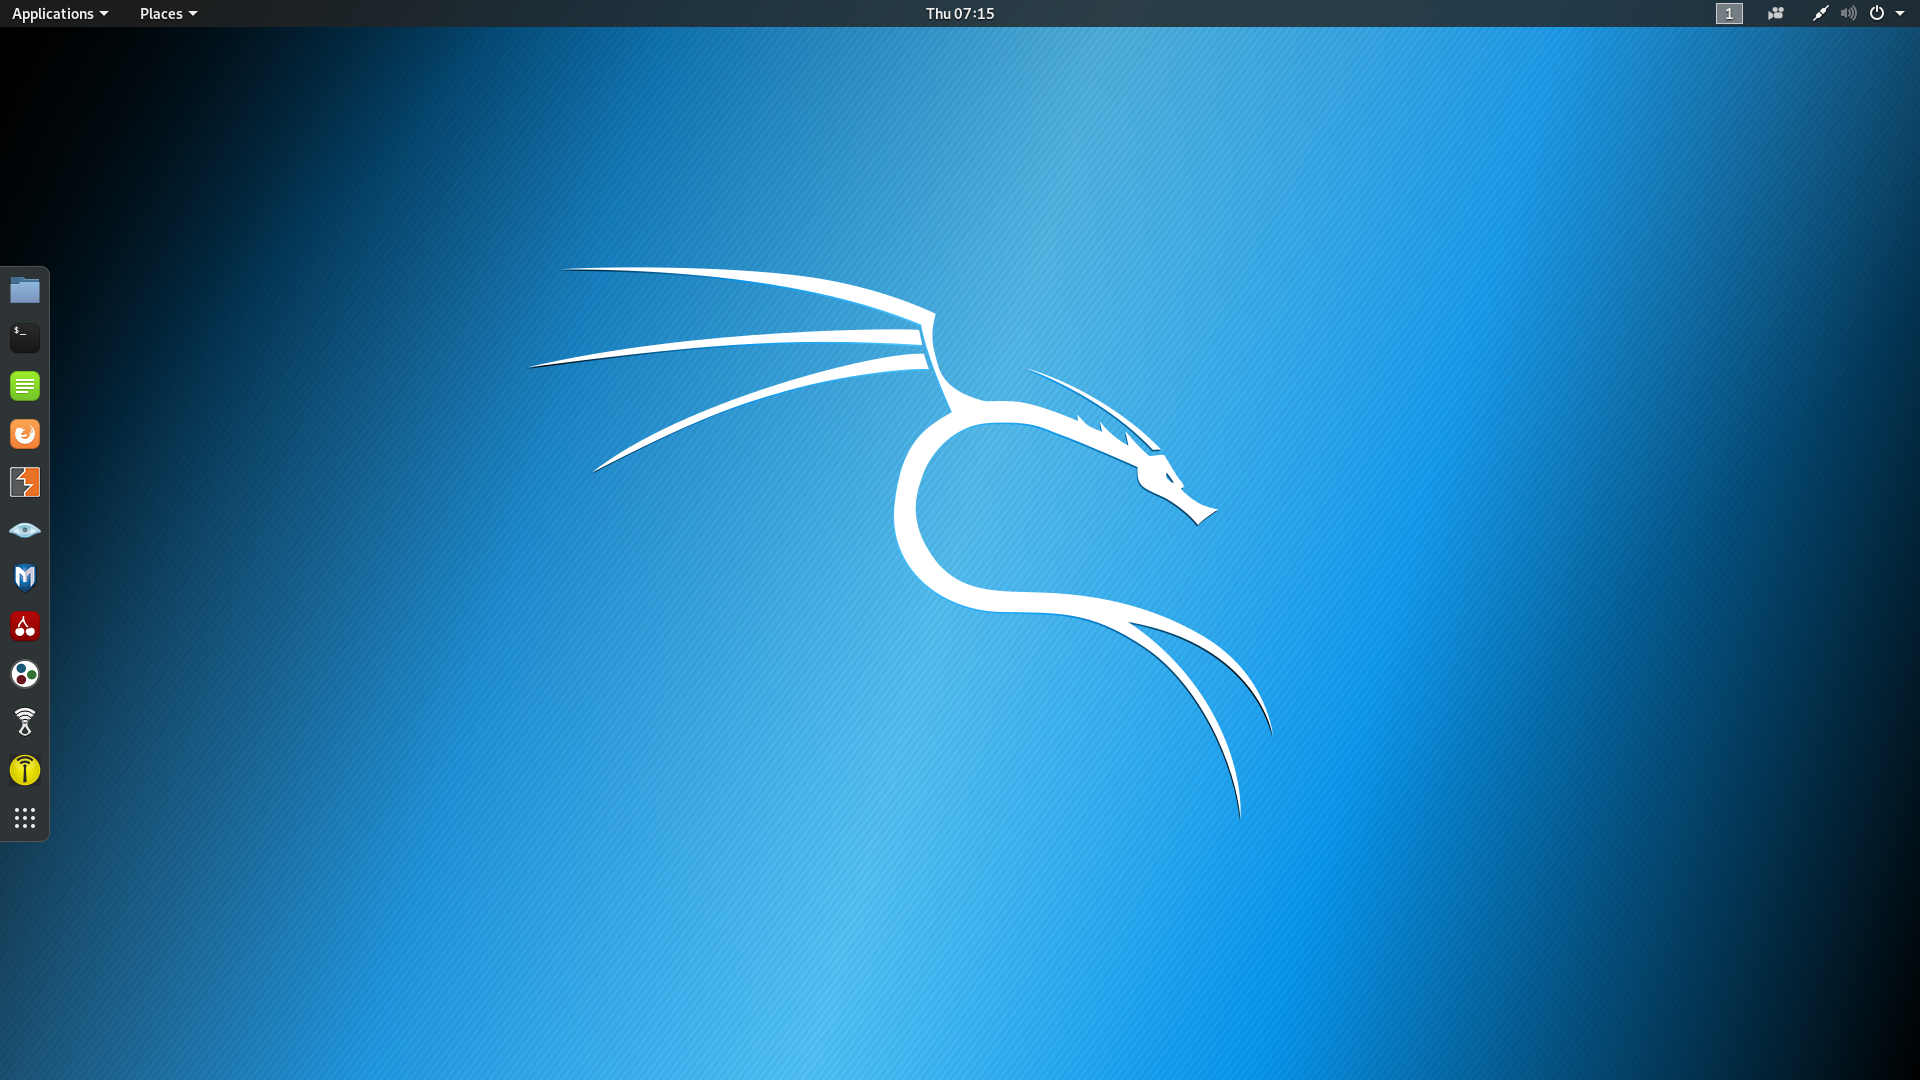
Task: Open Burp Suite security tool
Action: (x=24, y=481)
